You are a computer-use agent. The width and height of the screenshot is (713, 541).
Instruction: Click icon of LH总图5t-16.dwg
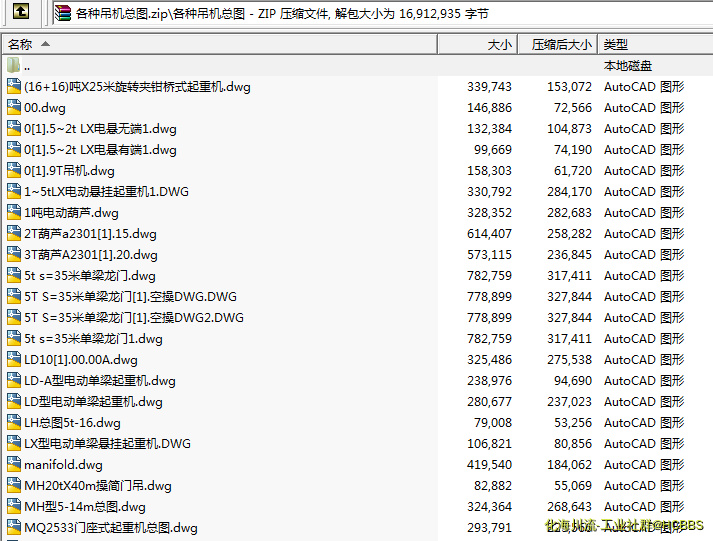(14, 422)
